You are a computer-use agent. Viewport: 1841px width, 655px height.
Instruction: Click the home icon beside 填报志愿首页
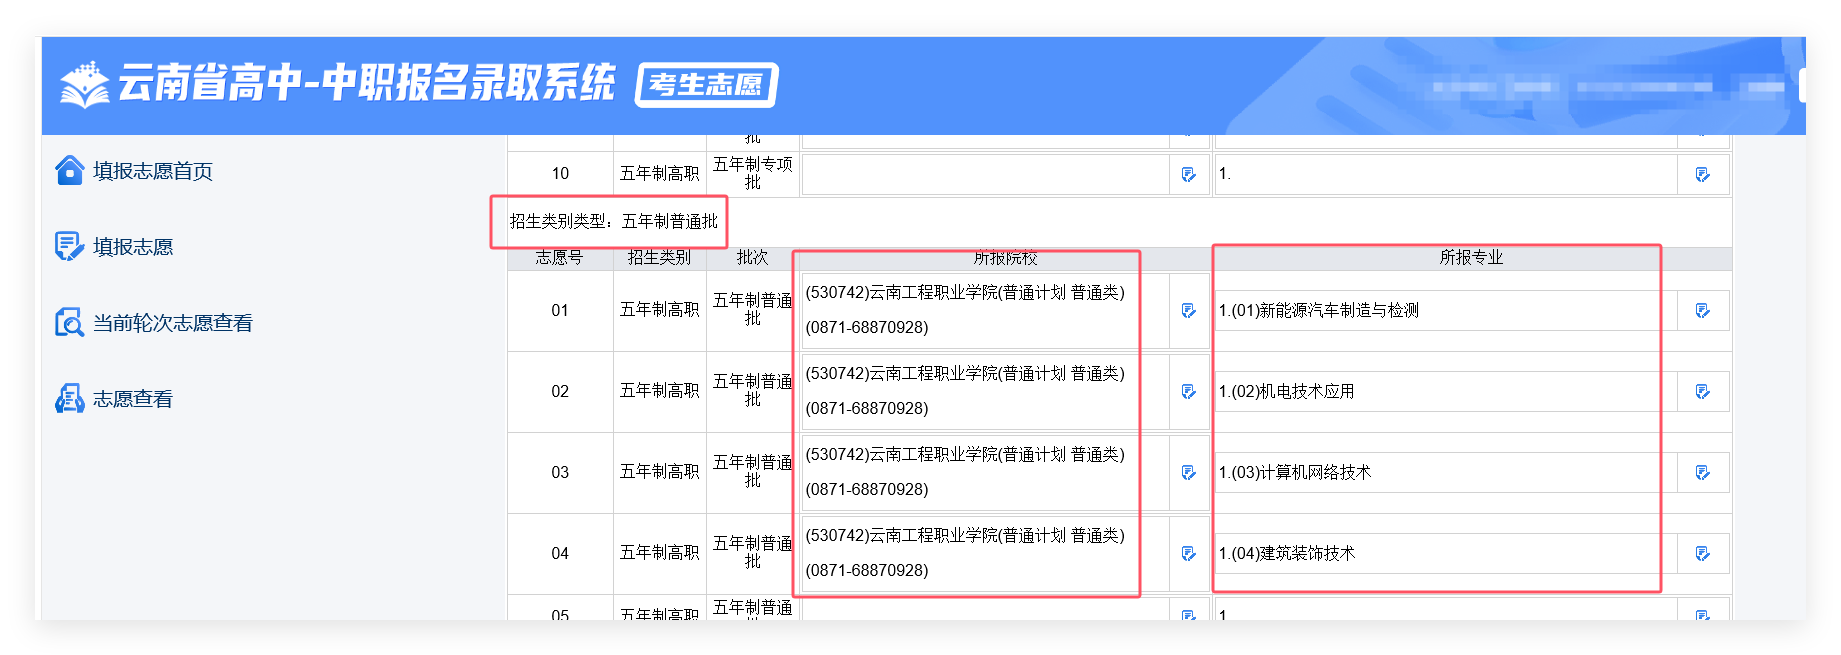69,171
